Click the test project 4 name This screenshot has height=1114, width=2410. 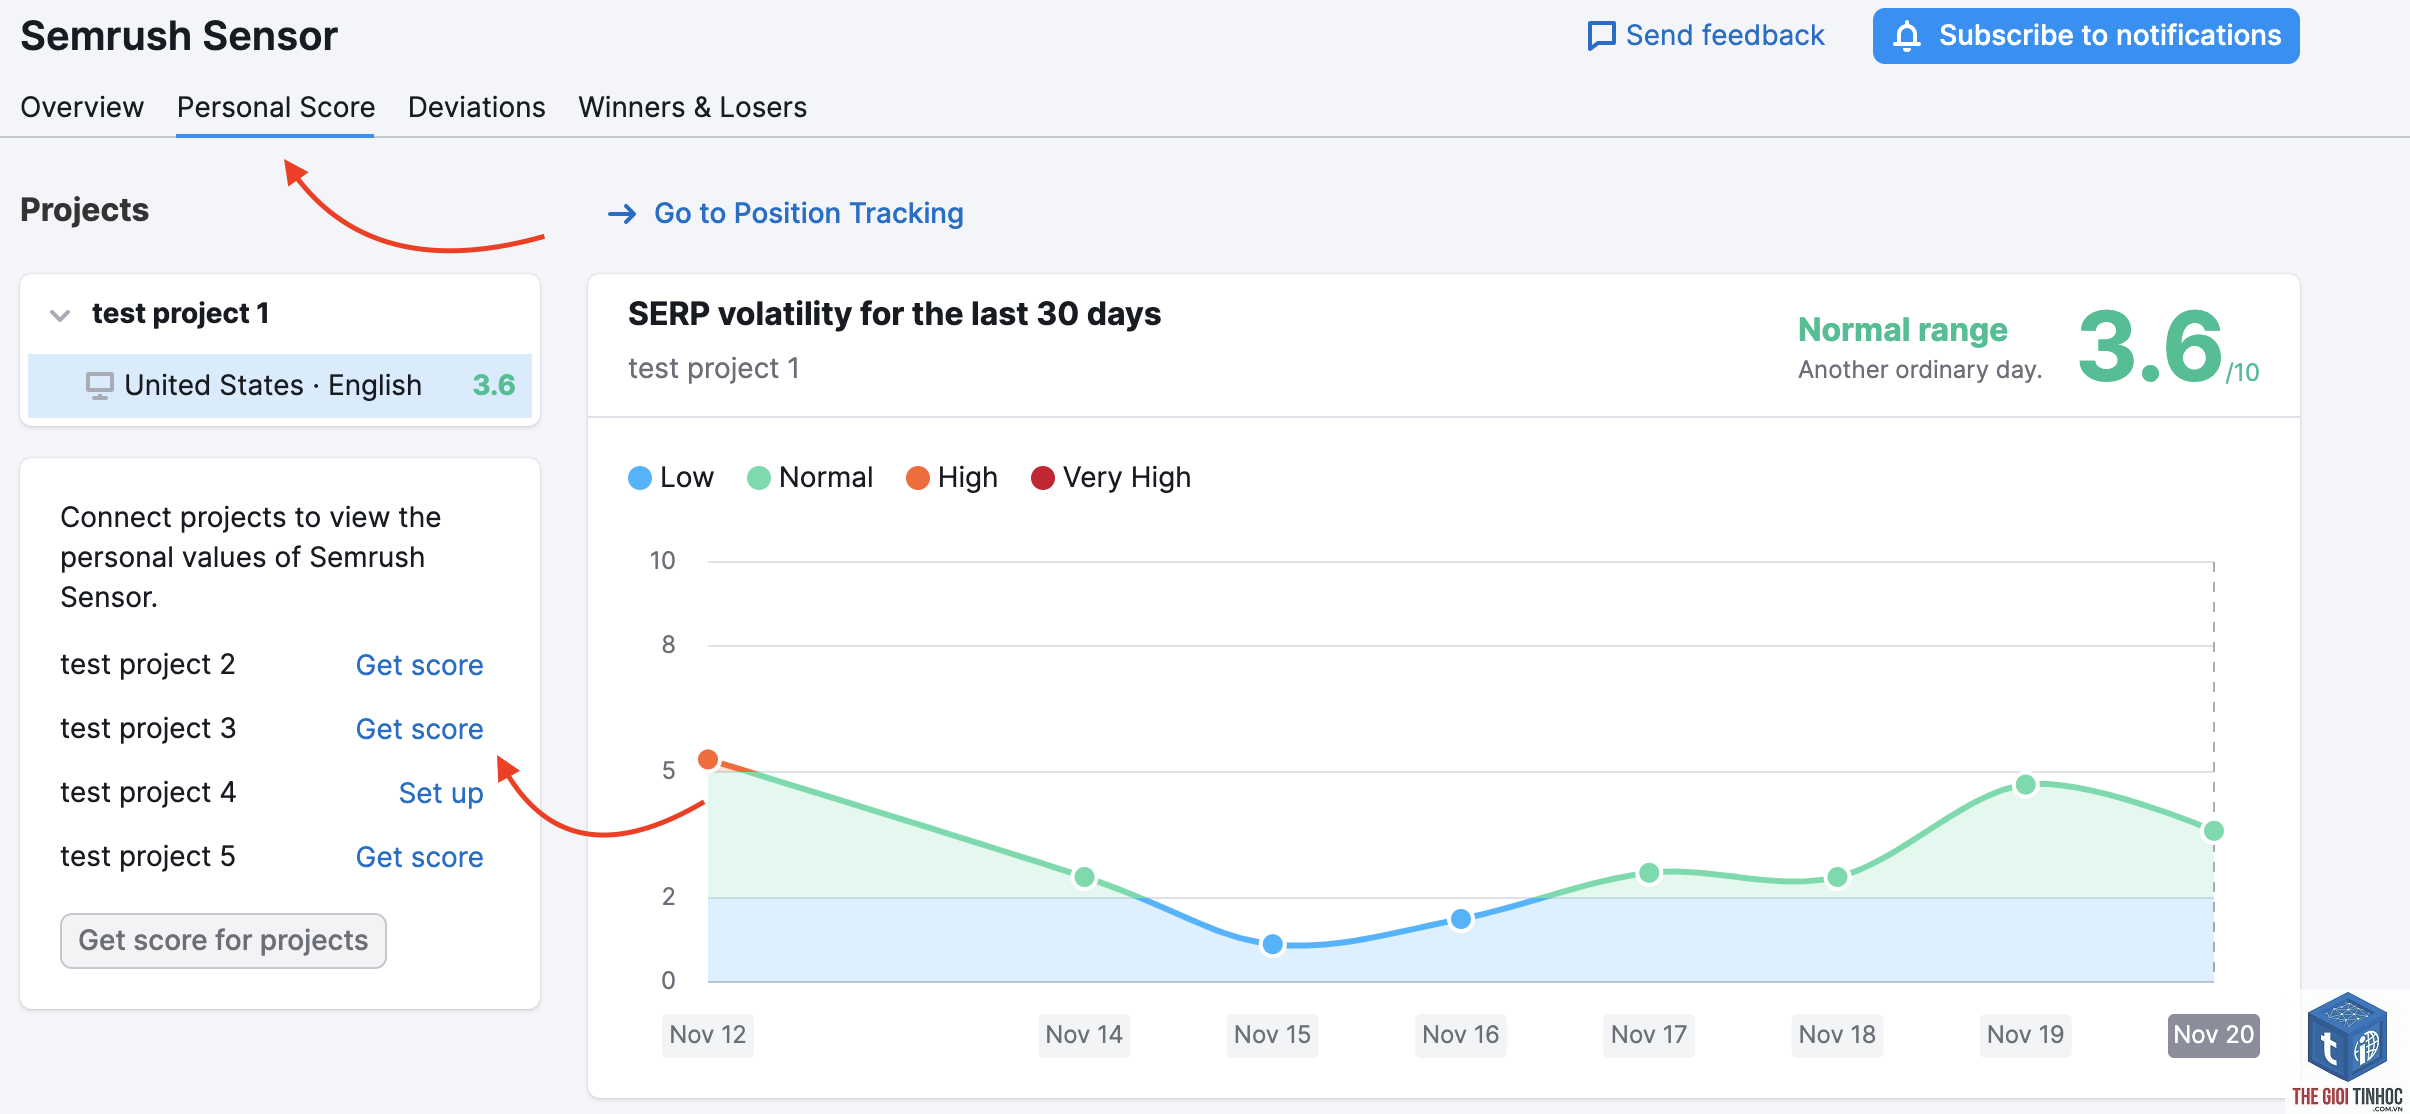tap(148, 792)
